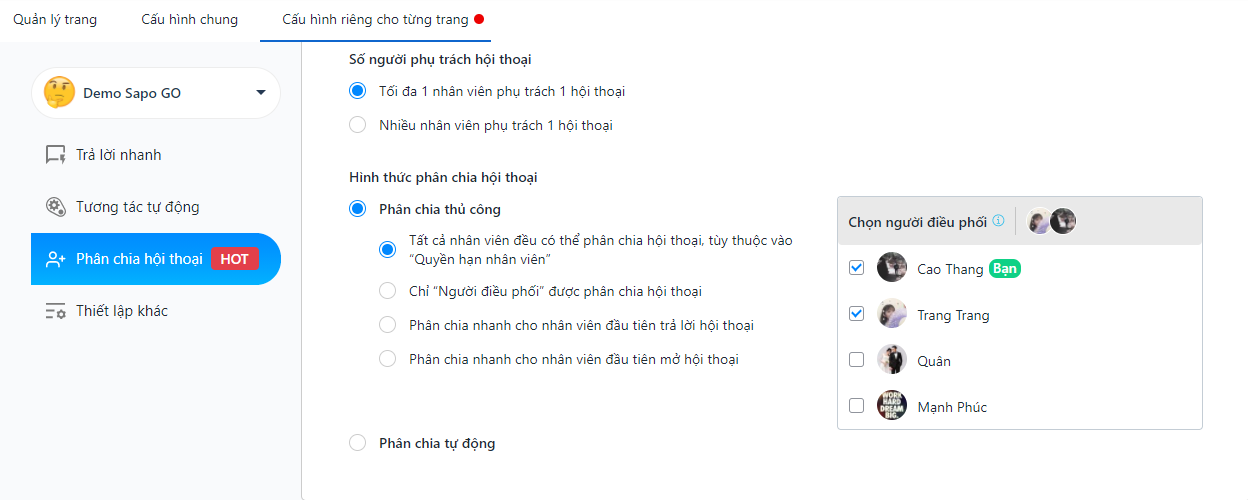
Task: Click the red HOT badge
Action: pos(235,259)
